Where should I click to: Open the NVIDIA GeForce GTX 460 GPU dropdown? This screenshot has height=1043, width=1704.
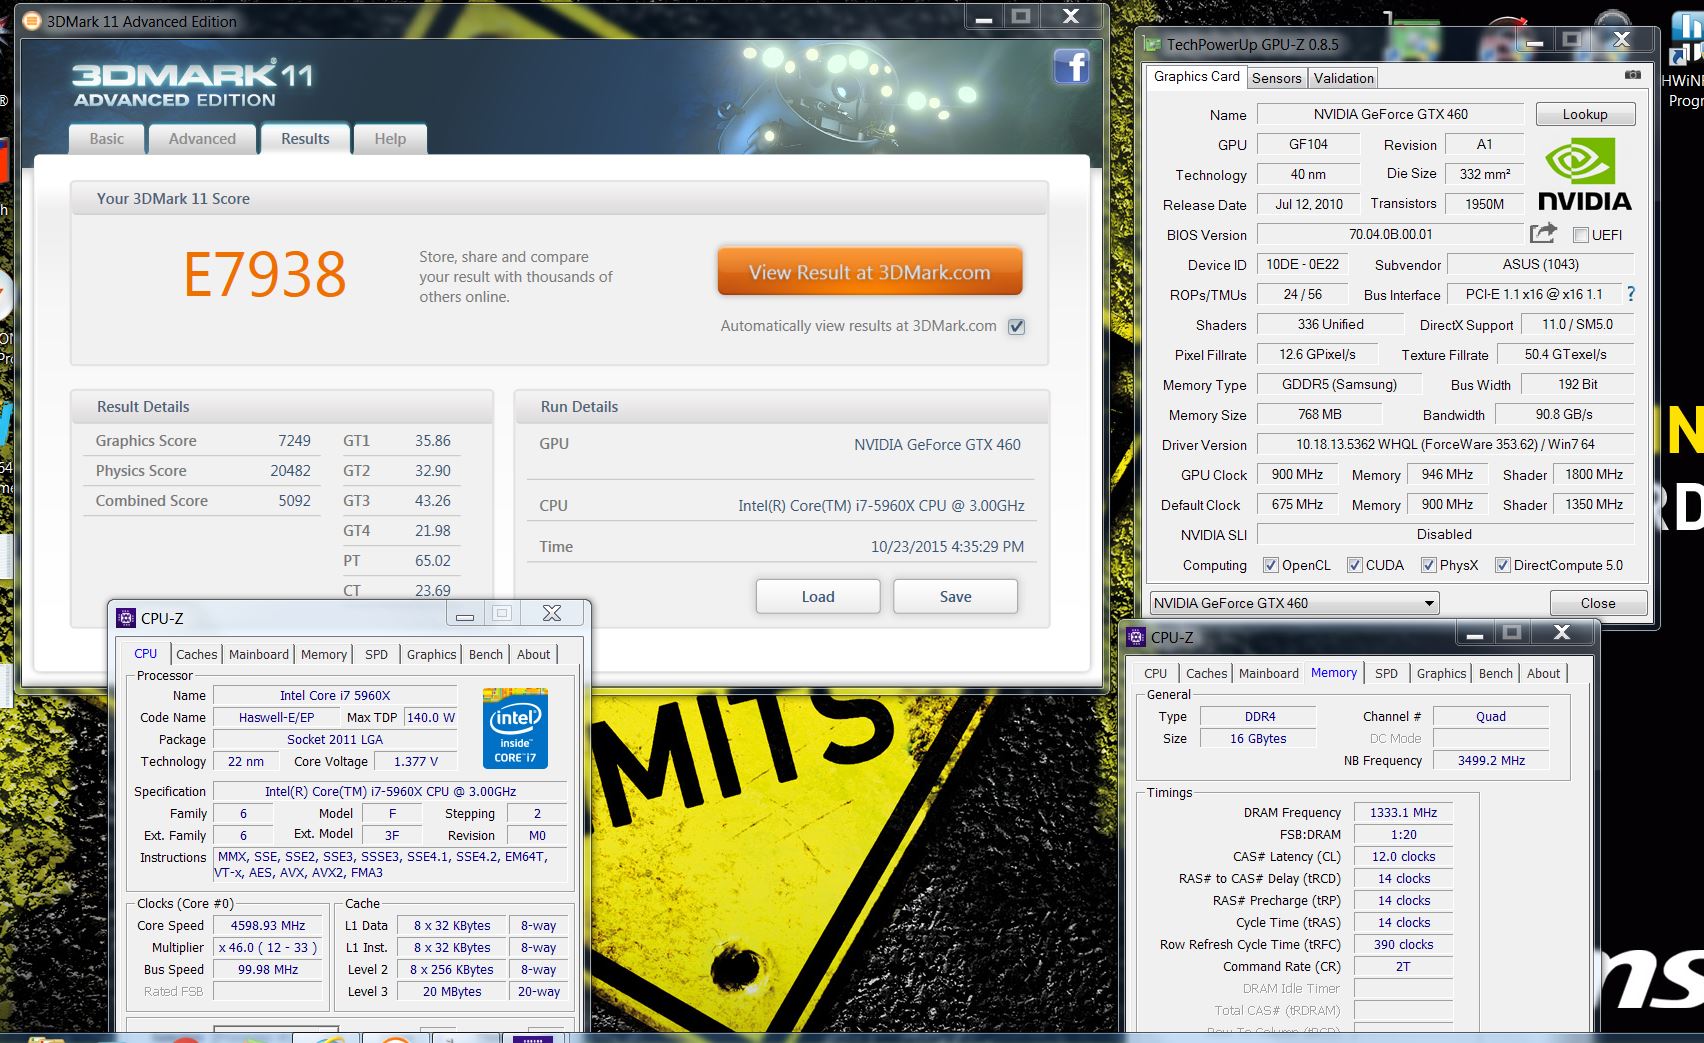point(1294,603)
